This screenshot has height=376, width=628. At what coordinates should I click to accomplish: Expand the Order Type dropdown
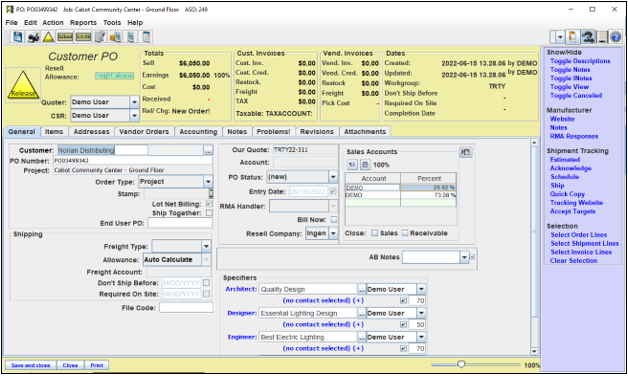click(208, 182)
